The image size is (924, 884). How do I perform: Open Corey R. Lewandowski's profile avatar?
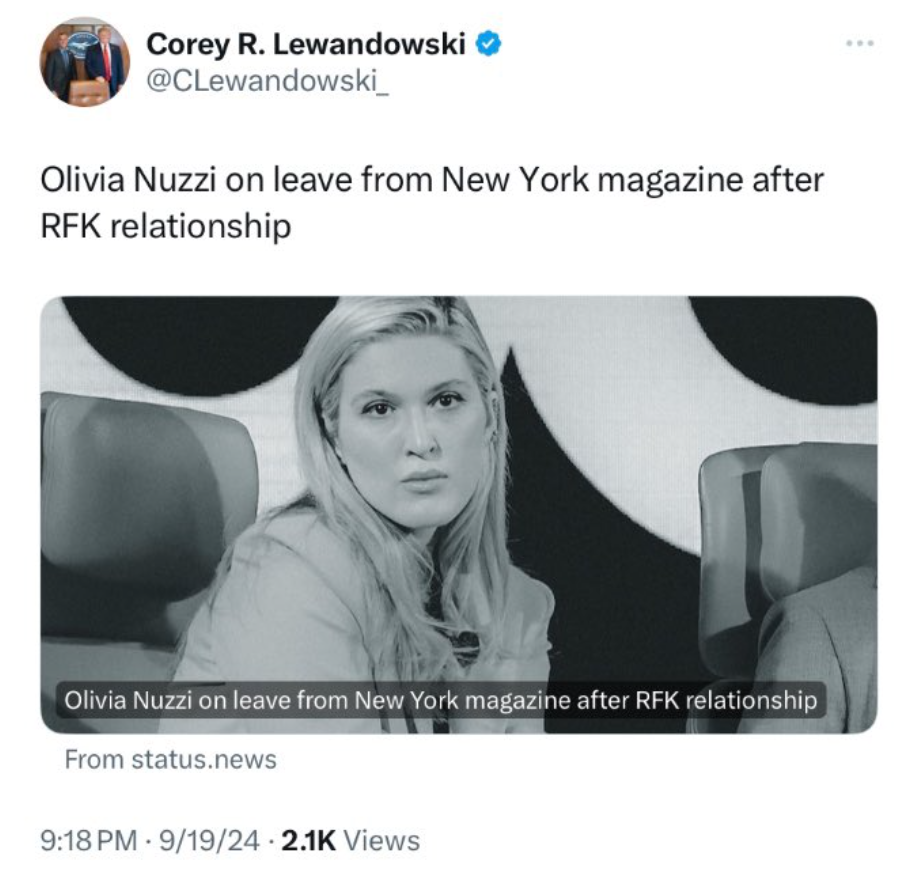coord(85,62)
